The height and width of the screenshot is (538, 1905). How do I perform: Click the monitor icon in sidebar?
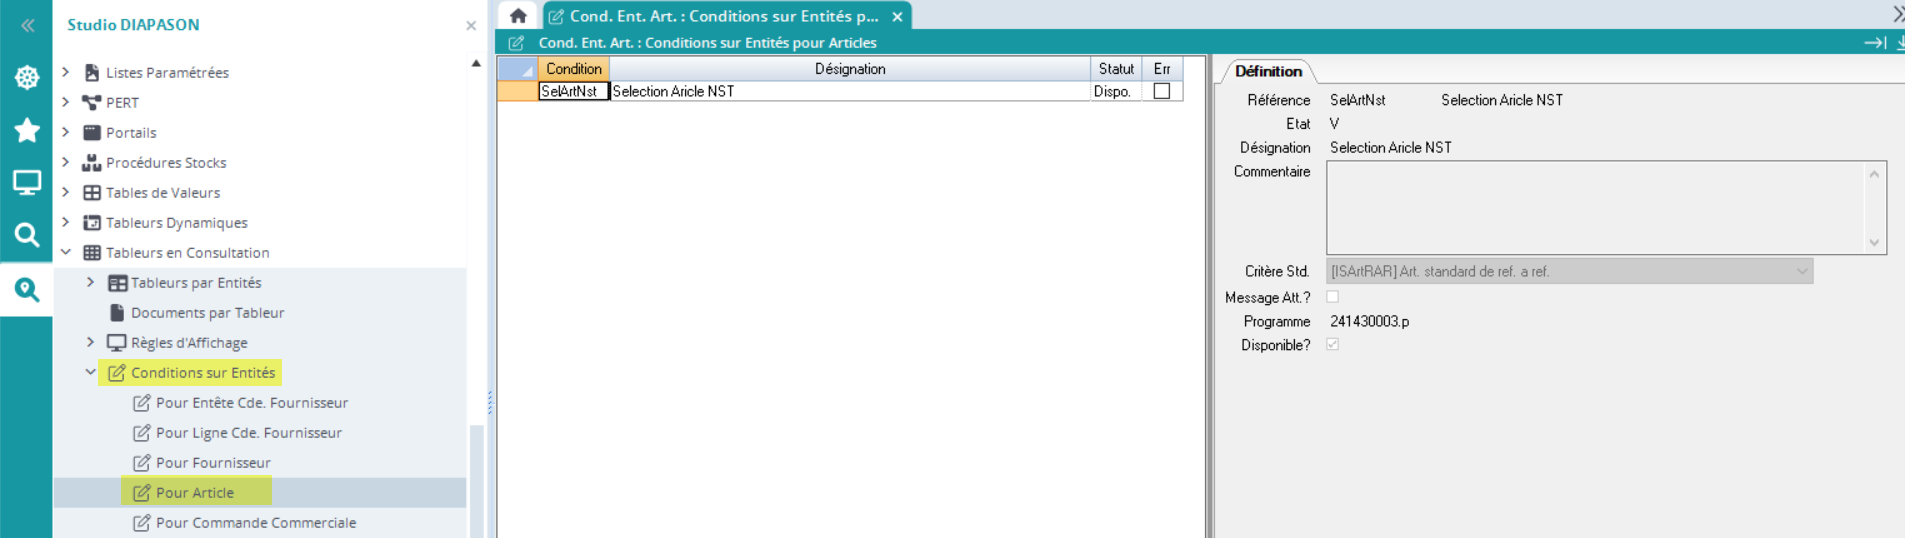(x=27, y=183)
